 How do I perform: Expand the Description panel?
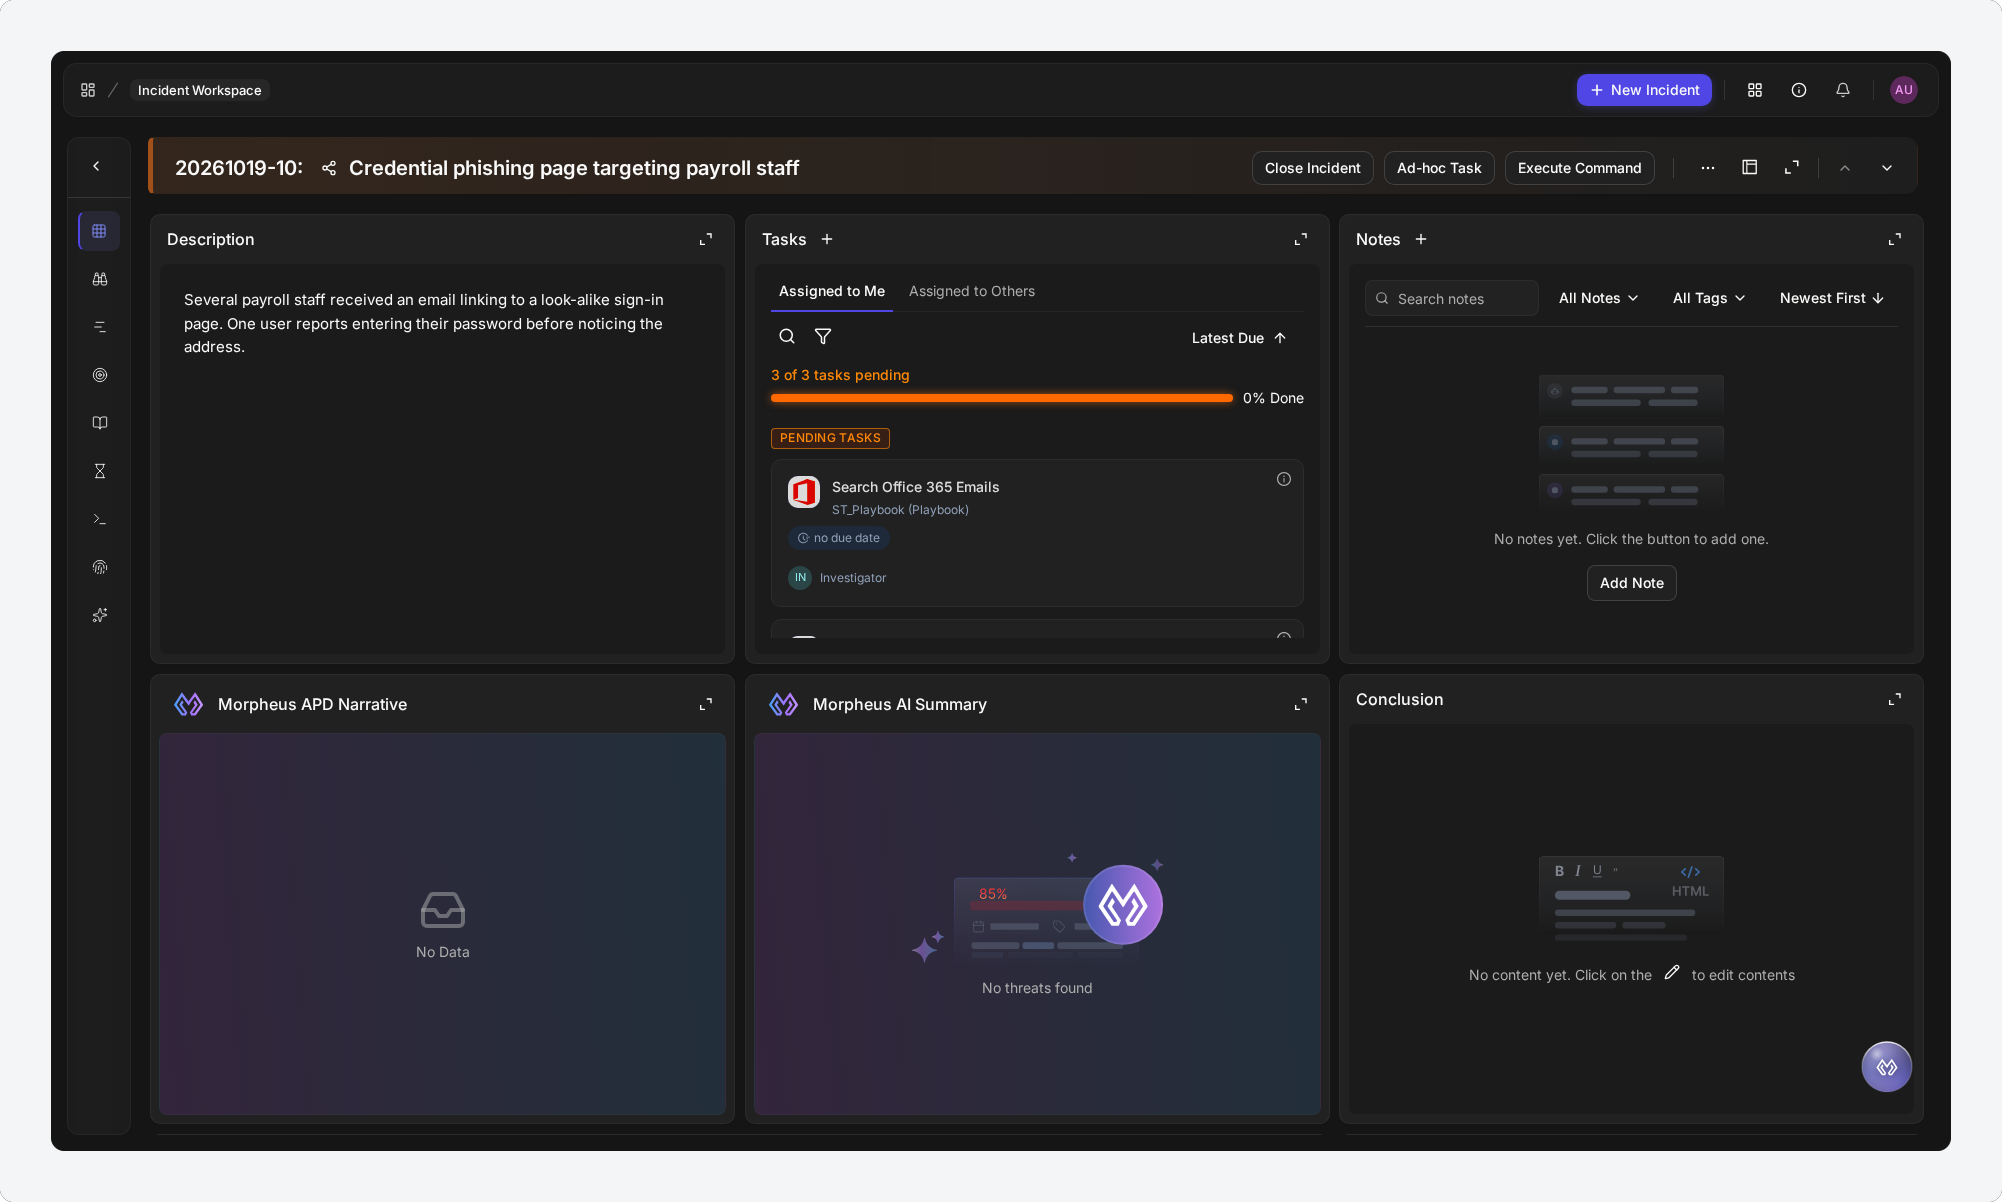coord(706,239)
